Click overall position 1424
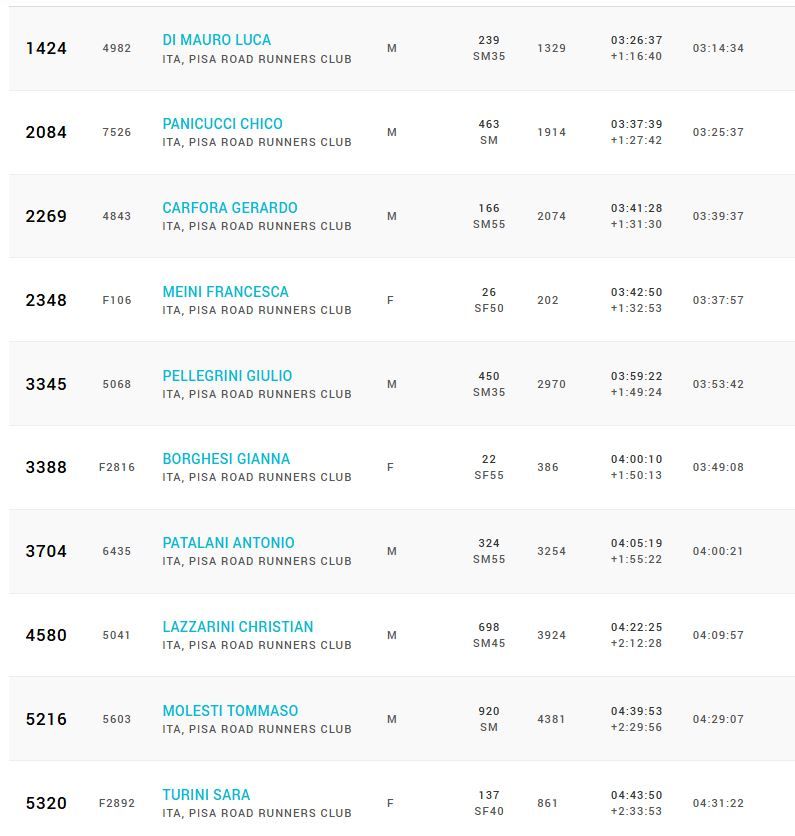The width and height of the screenshot is (795, 836). tap(46, 48)
